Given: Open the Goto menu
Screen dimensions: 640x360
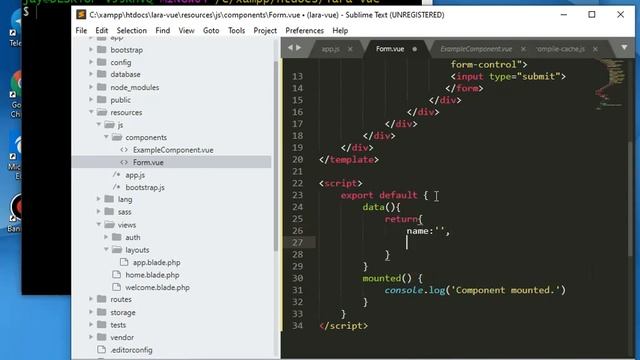Looking at the screenshot, I should pyautogui.click(x=211, y=31).
